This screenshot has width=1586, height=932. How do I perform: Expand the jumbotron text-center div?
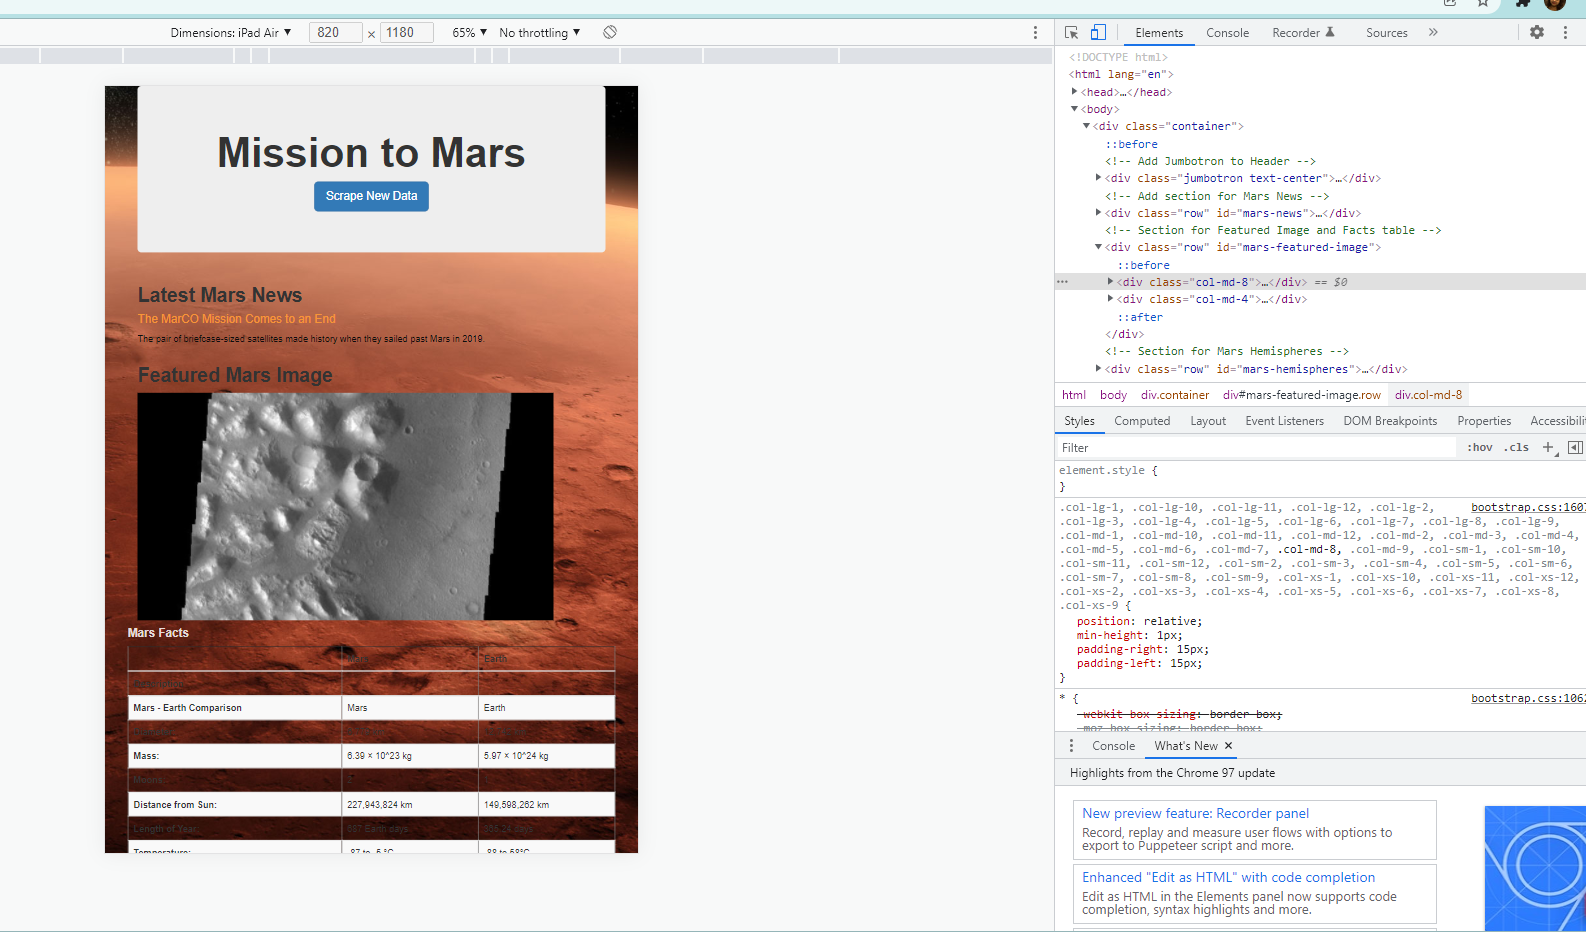1099,178
